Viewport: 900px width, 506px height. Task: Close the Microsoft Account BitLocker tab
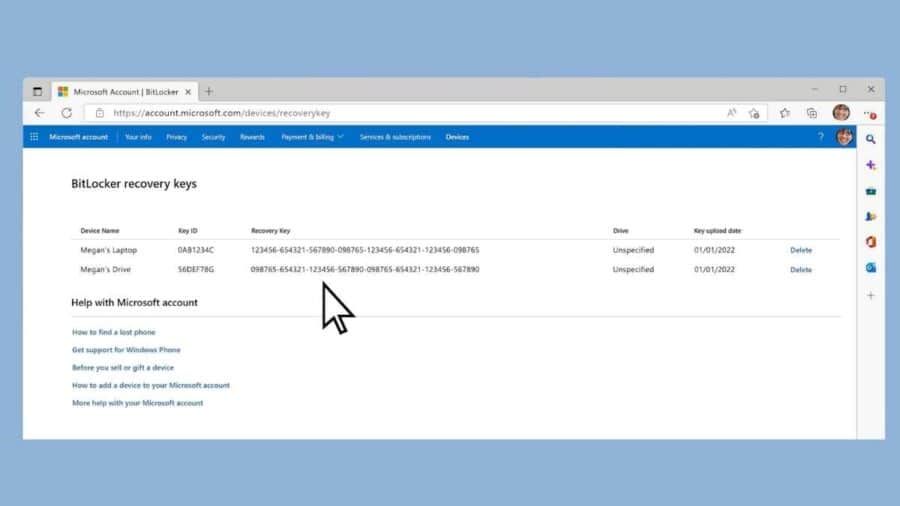coord(188,92)
